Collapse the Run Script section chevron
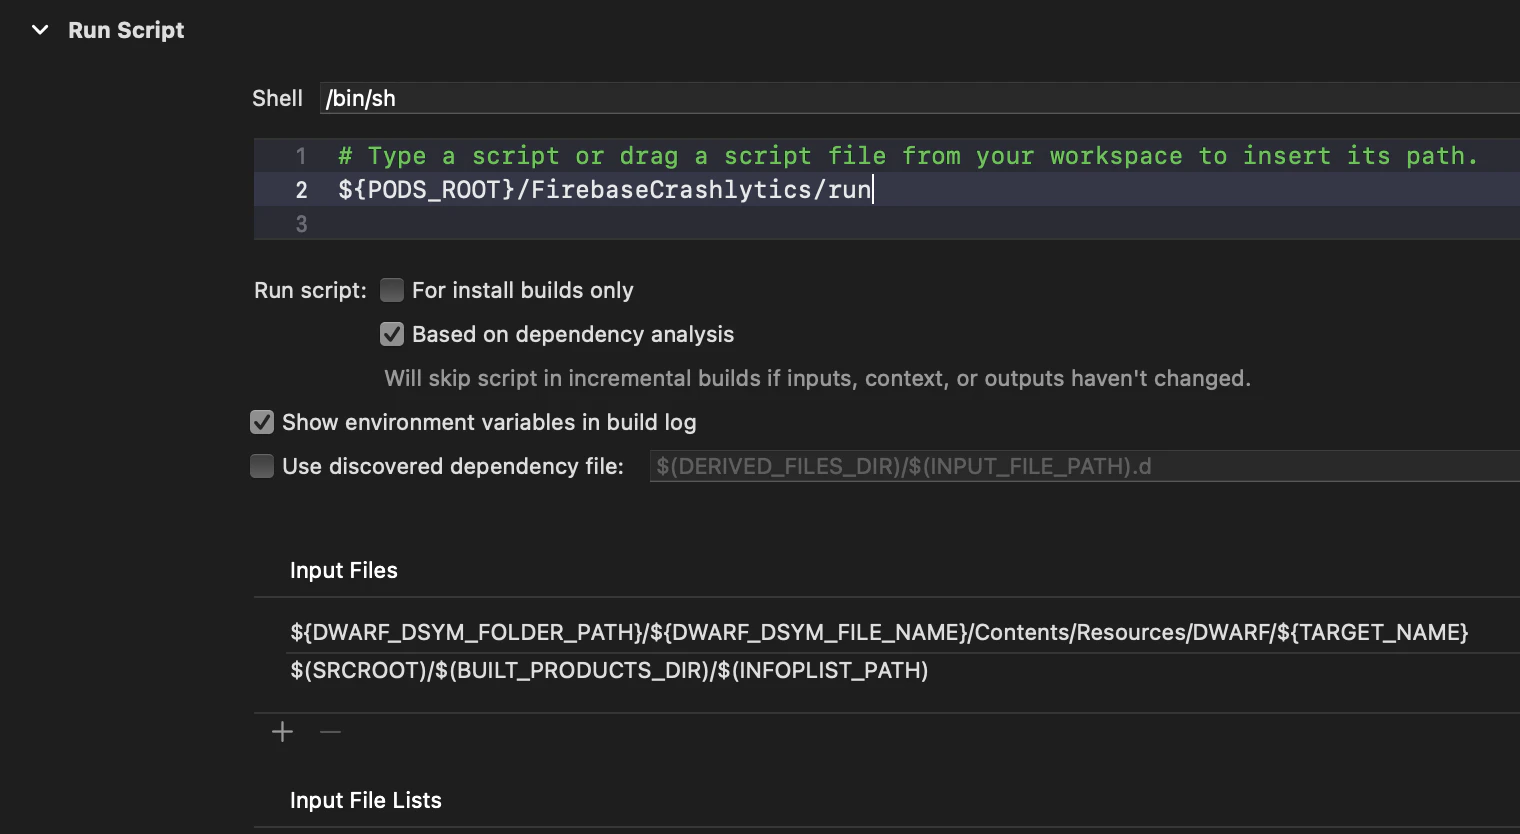This screenshot has height=834, width=1520. (40, 30)
